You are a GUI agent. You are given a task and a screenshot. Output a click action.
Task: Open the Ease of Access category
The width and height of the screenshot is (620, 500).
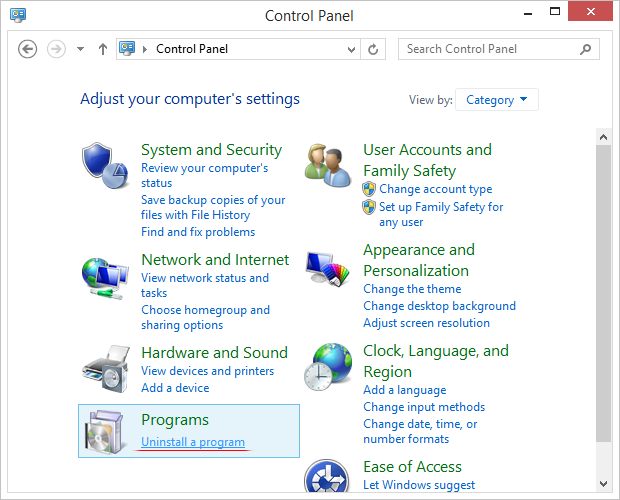click(412, 467)
